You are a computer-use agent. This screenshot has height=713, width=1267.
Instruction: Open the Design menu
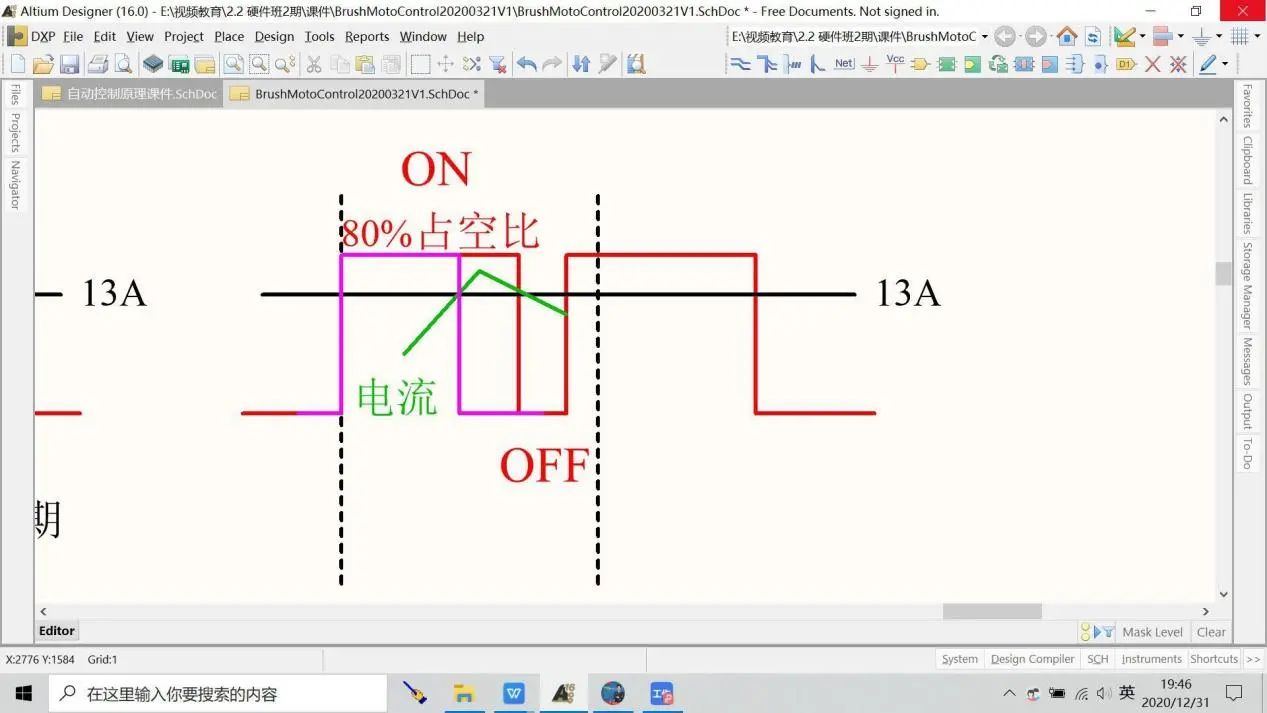point(274,36)
